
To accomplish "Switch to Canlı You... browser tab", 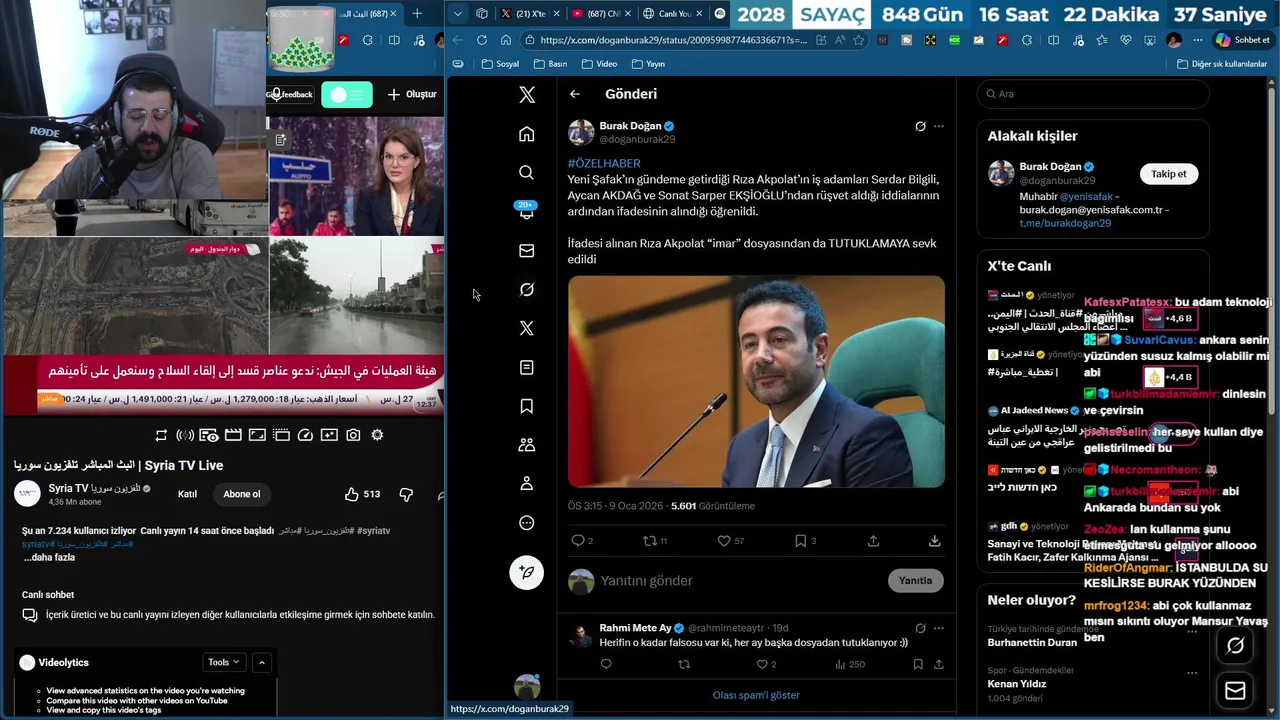I will [x=671, y=13].
